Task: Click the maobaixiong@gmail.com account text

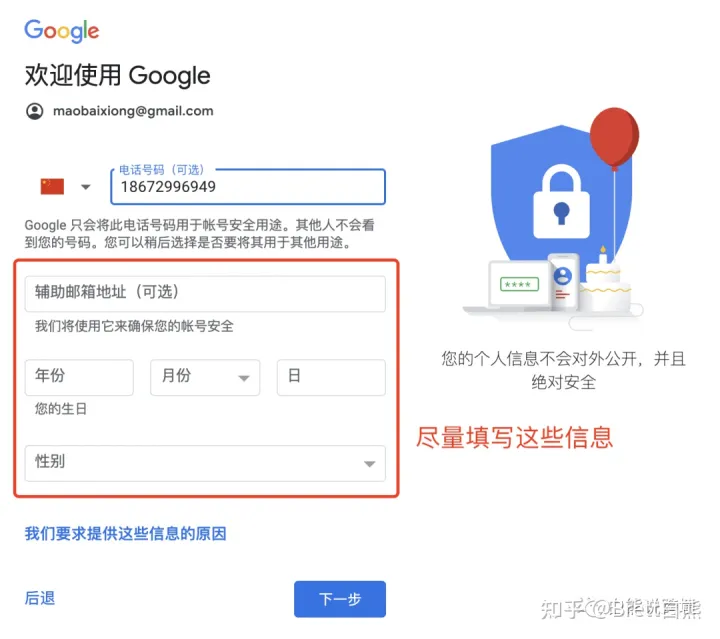Action: [x=133, y=111]
